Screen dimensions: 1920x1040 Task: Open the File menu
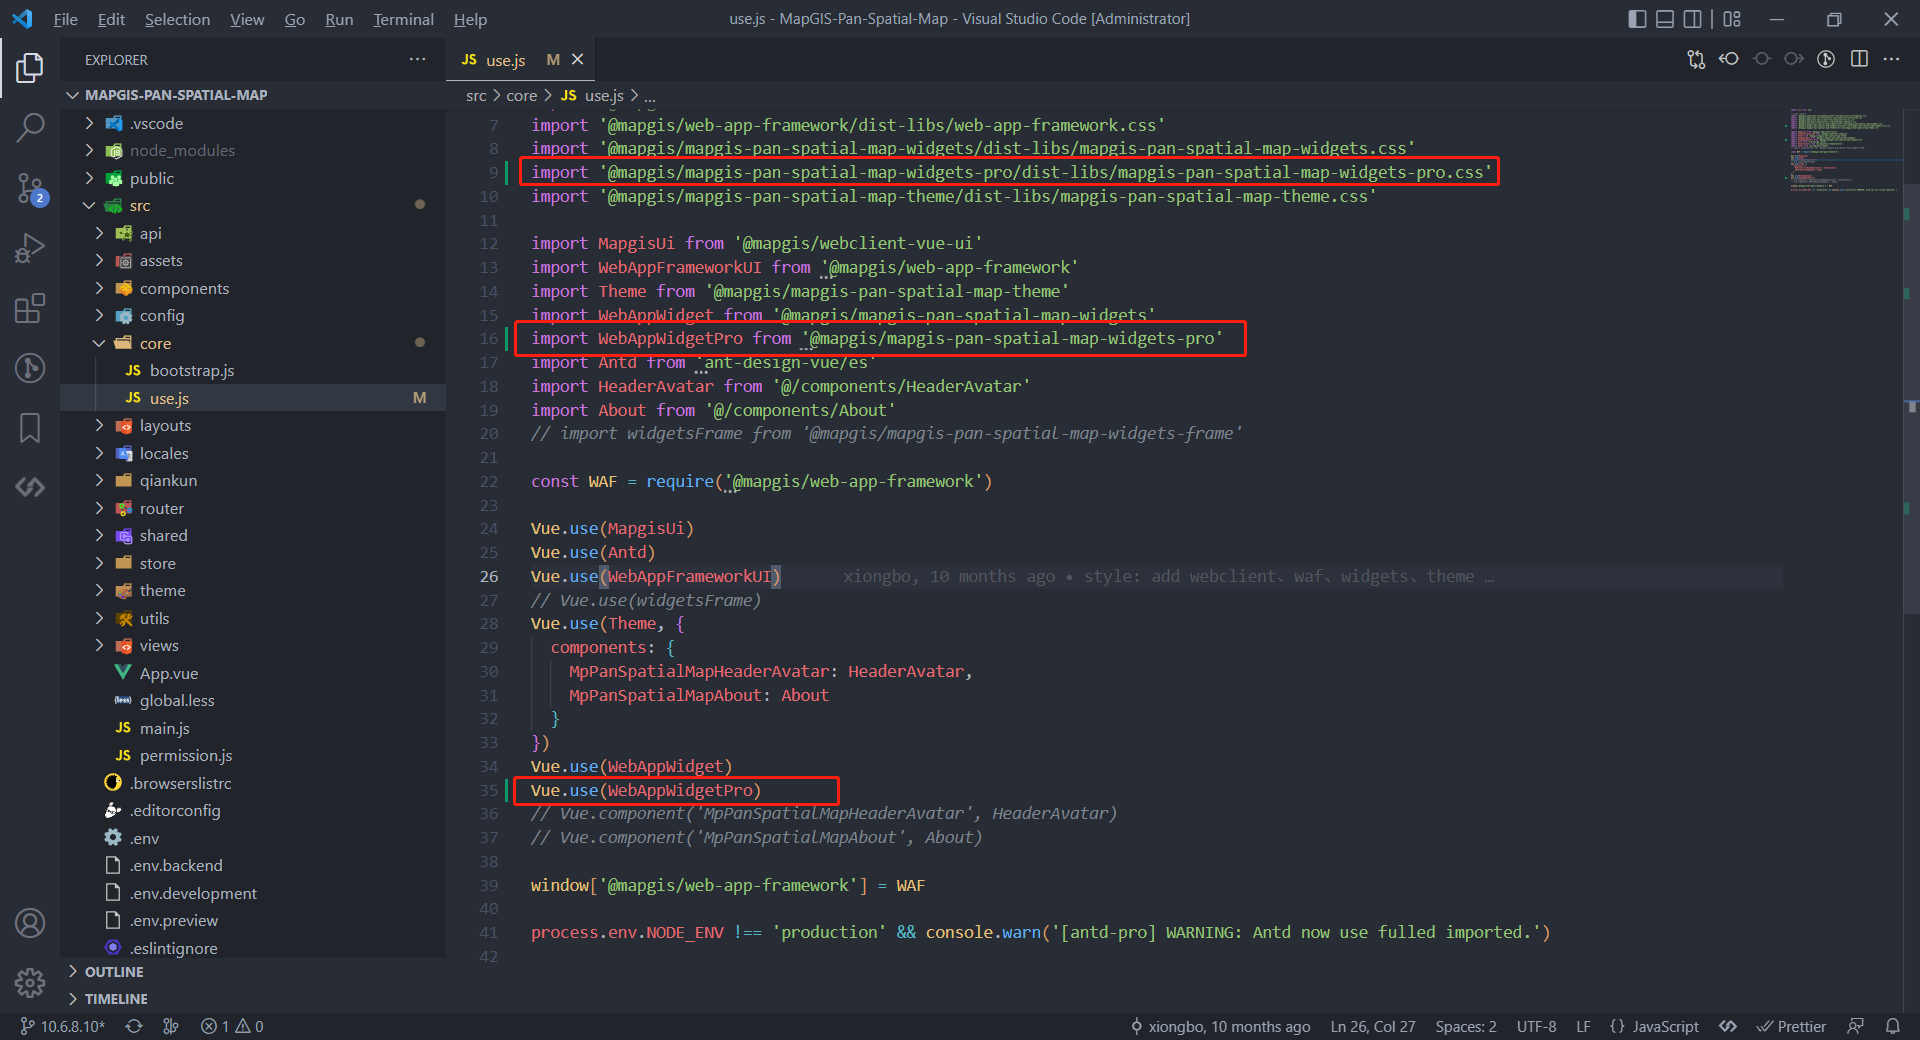tap(65, 19)
